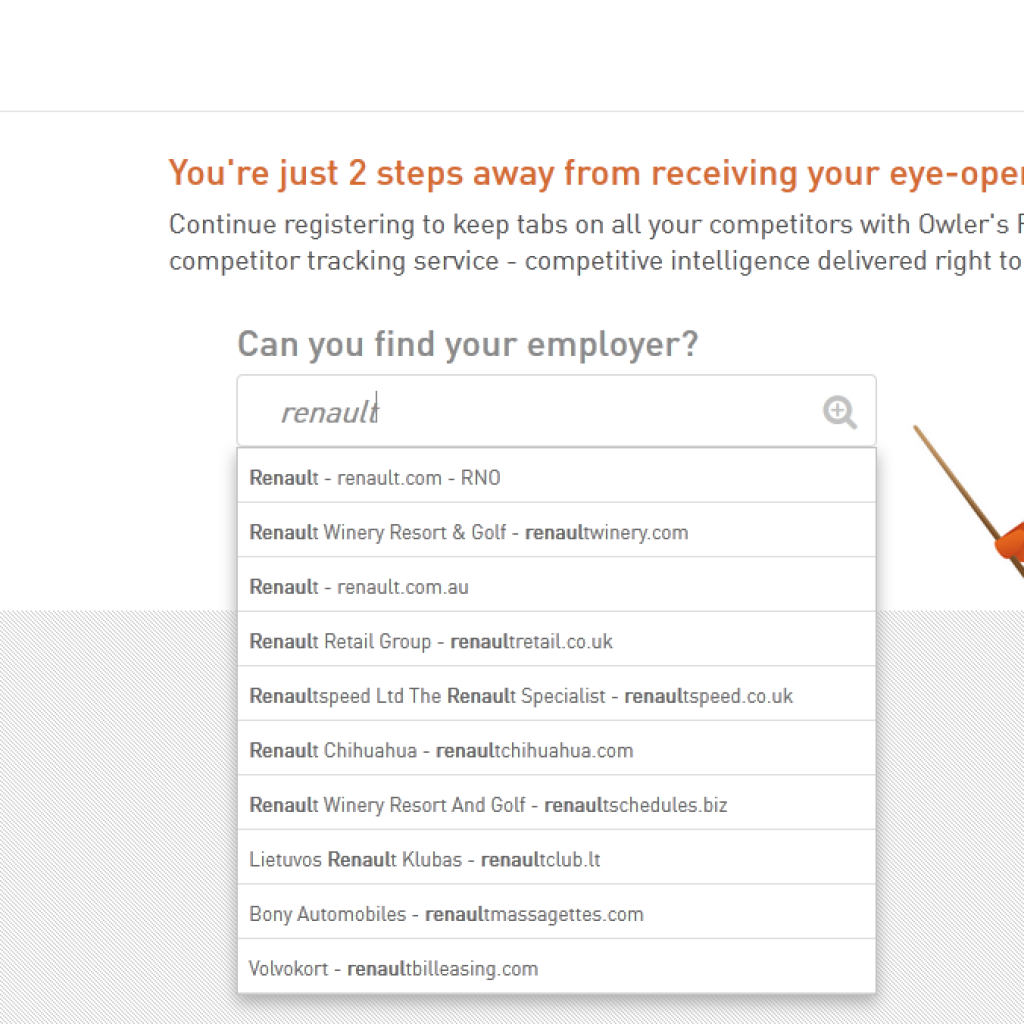Pick 'Renault Winery Resort And Golf' renaultschedules.biz
The image size is (1024, 1024).
pos(556,803)
